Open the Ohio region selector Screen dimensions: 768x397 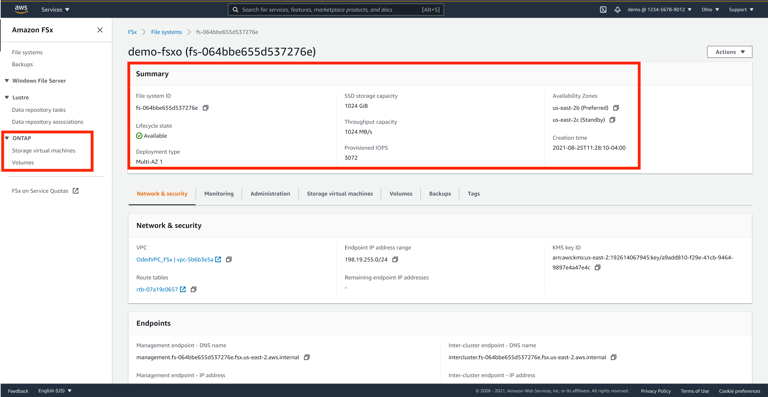[710, 9]
